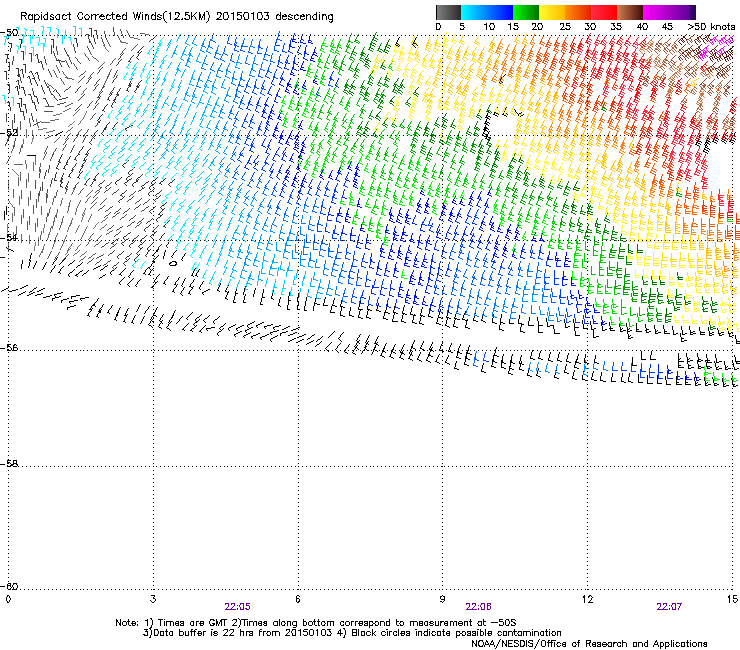Click the latitude label -50
Image resolution: width=740 pixels, height=650 pixels.
9,33
